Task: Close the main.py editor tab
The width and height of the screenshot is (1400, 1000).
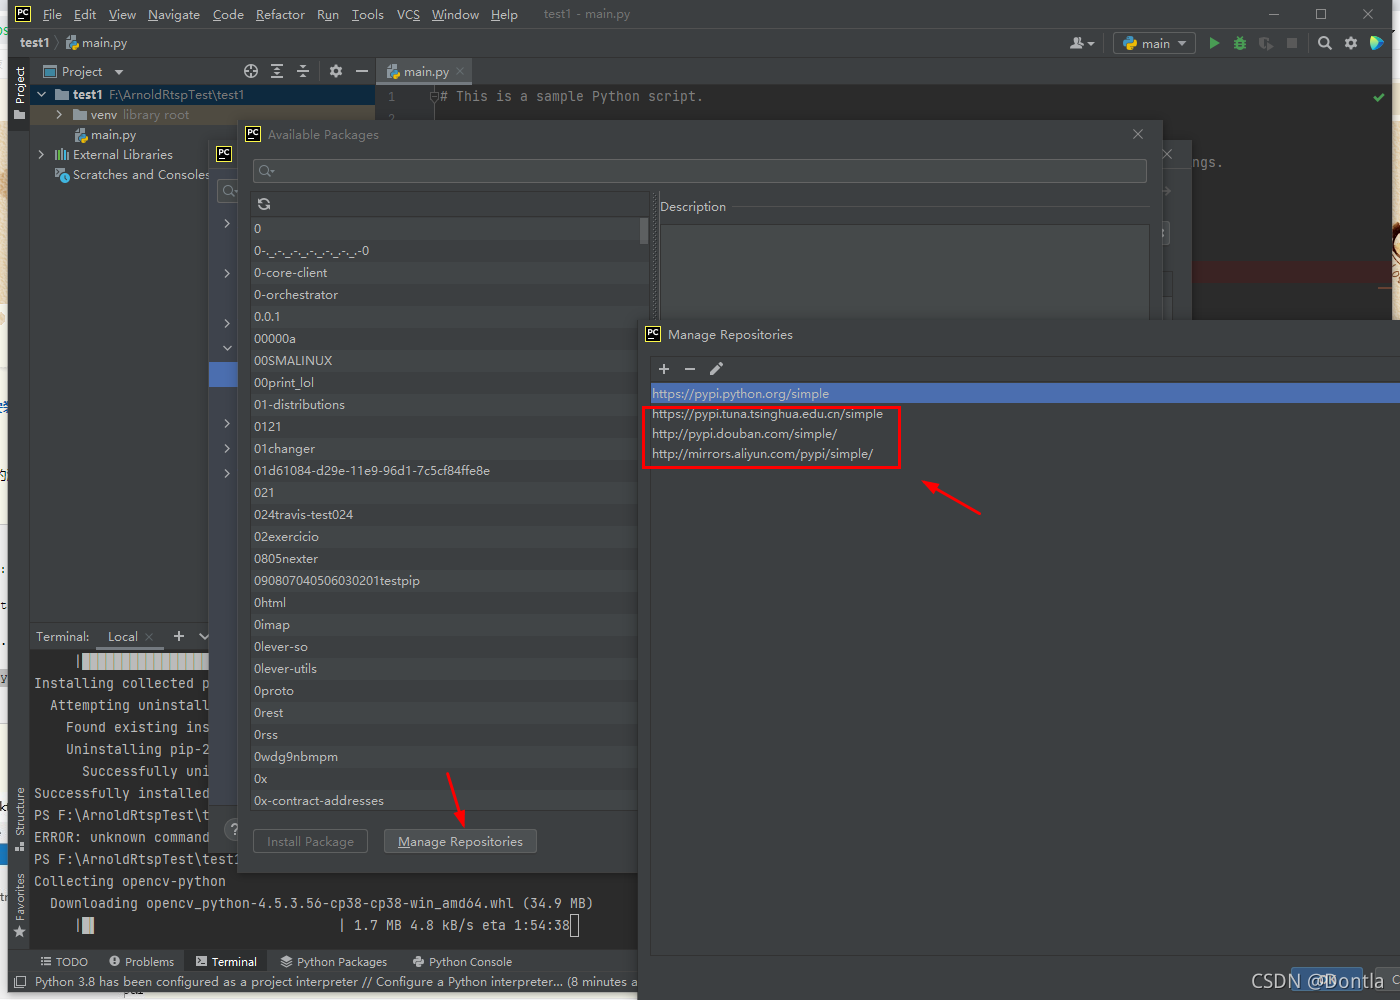Action: tap(460, 71)
